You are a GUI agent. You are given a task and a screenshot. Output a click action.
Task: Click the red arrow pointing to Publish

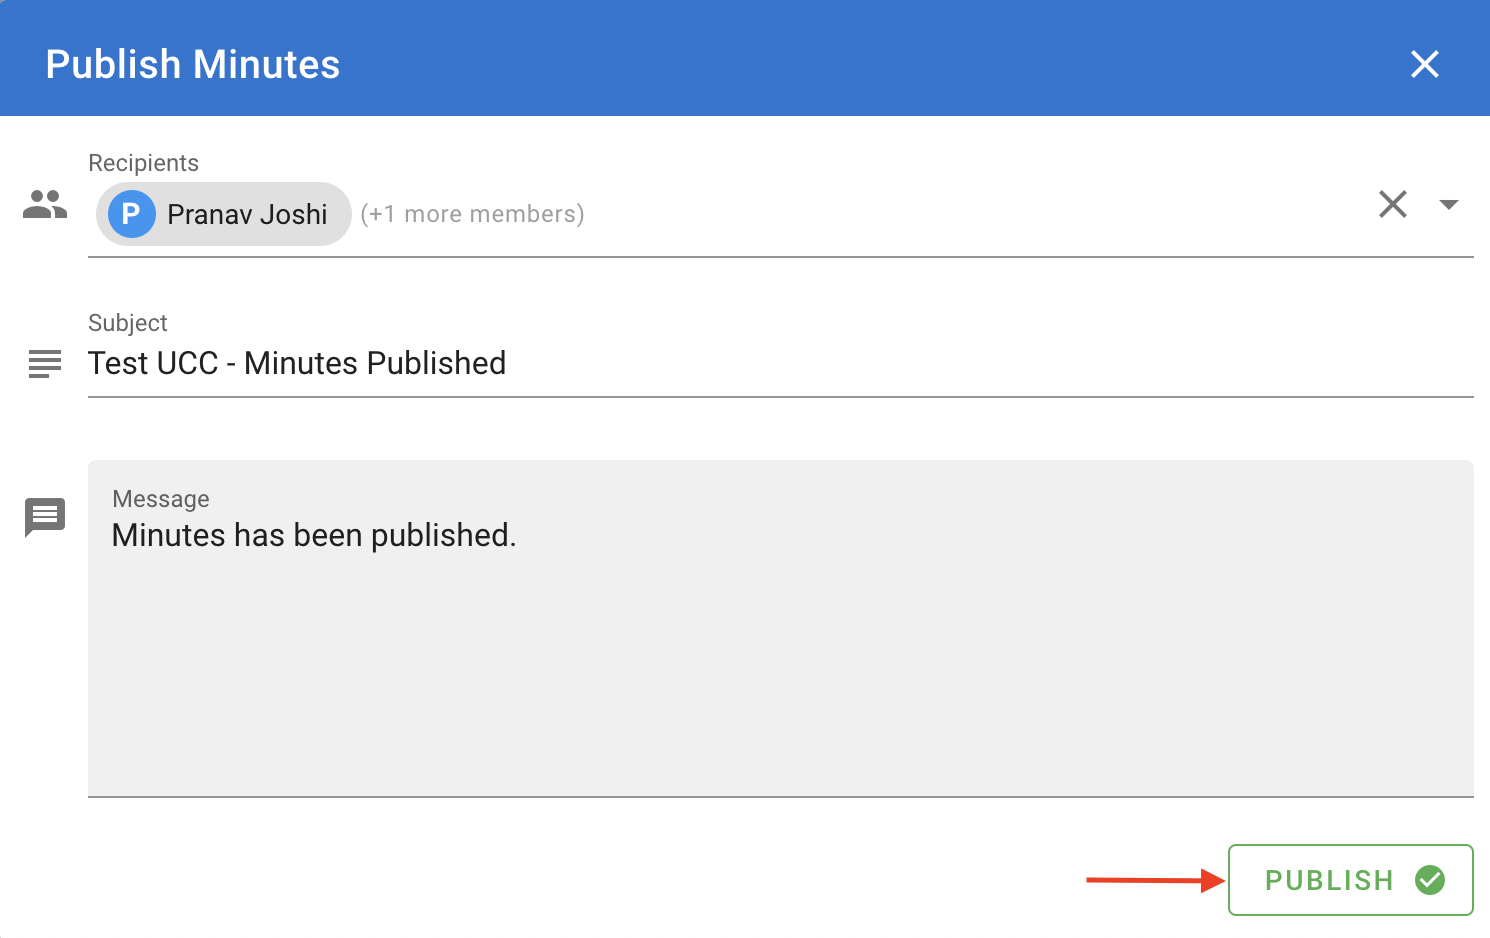coord(1156,880)
